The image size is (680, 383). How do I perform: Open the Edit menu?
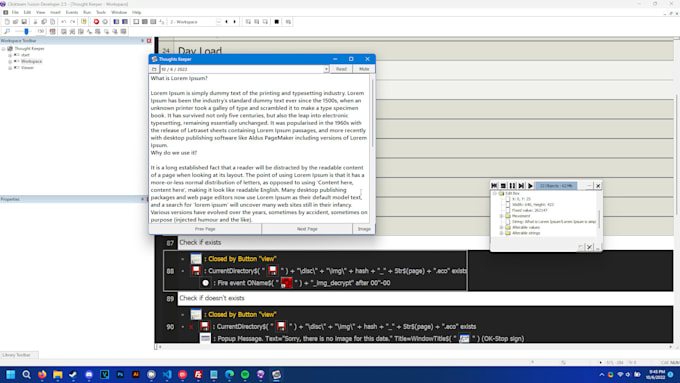[27, 13]
